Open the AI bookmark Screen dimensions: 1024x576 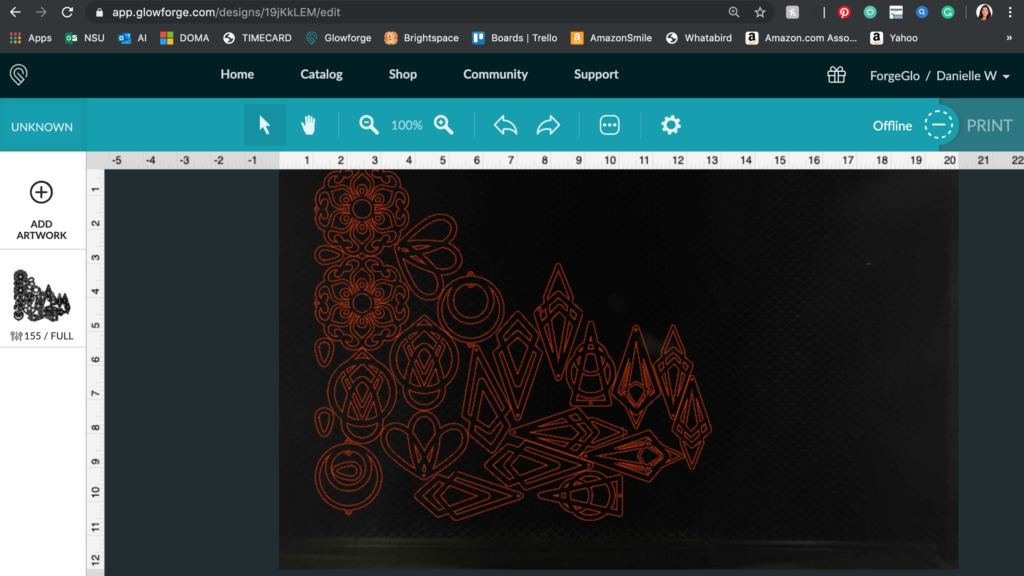(x=133, y=38)
